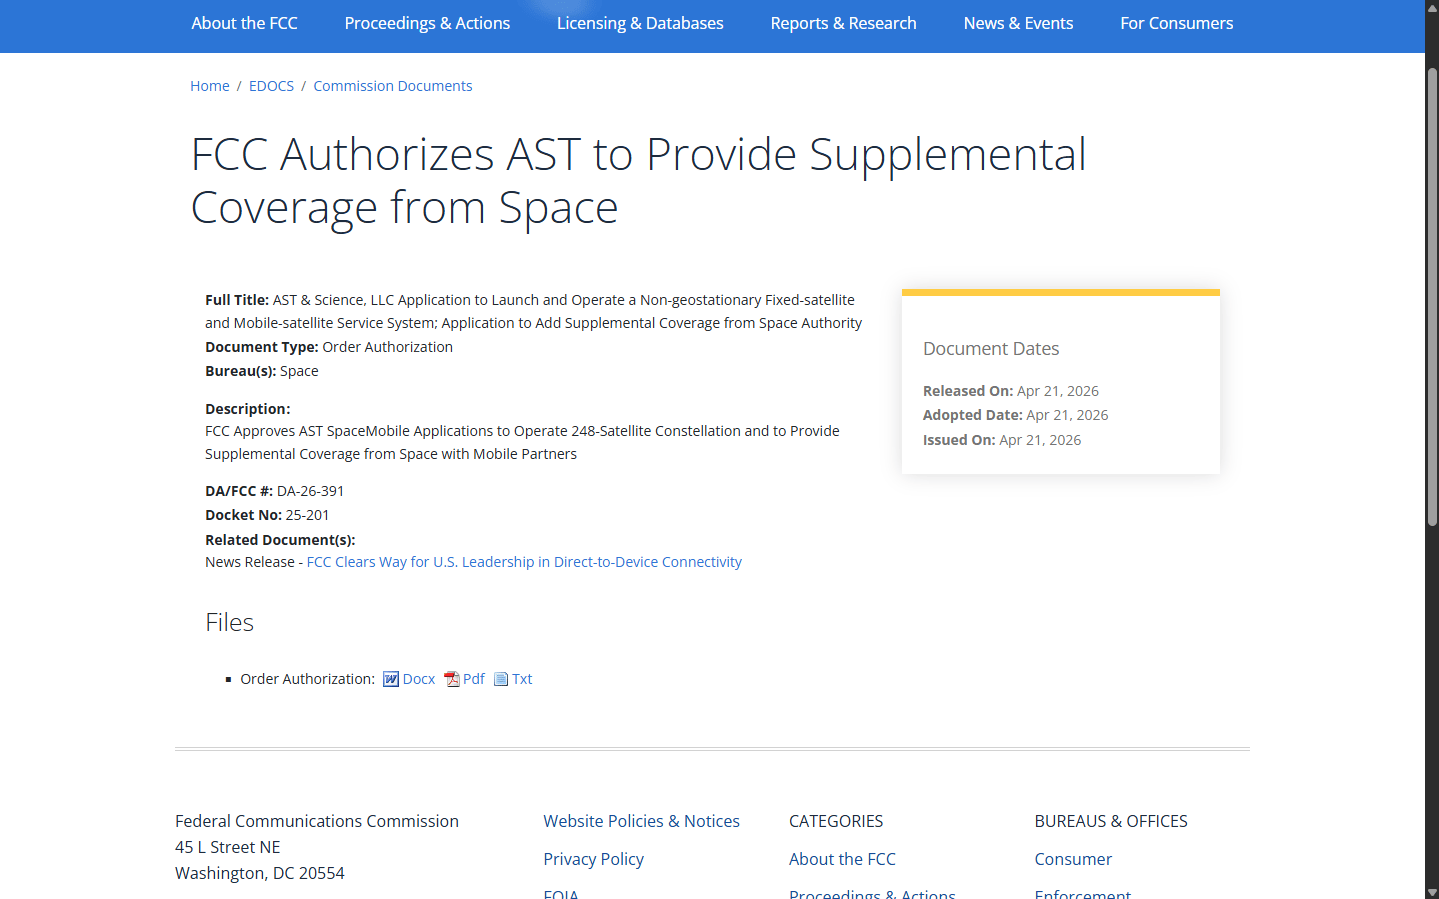Open the Consumer bureau link
Screen dimensions: 1439x899
coord(1073,859)
